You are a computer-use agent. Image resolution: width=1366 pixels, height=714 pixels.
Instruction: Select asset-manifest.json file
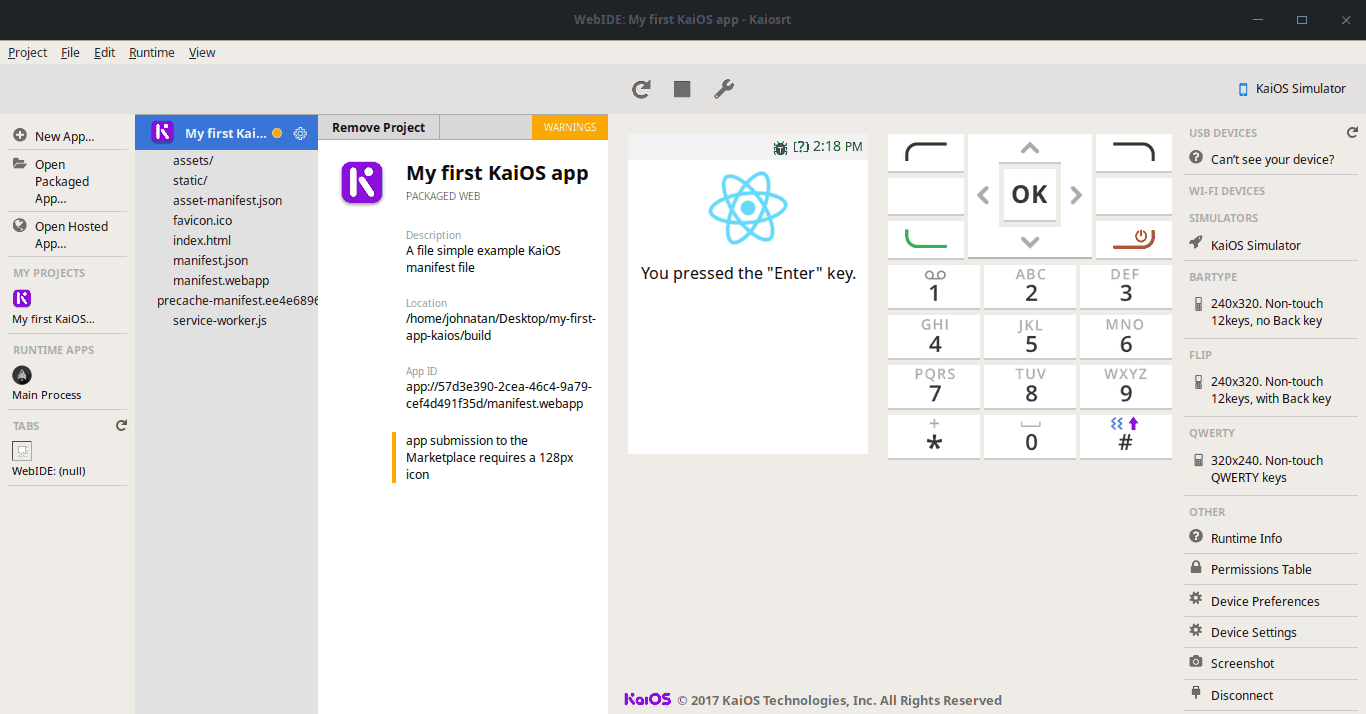227,200
